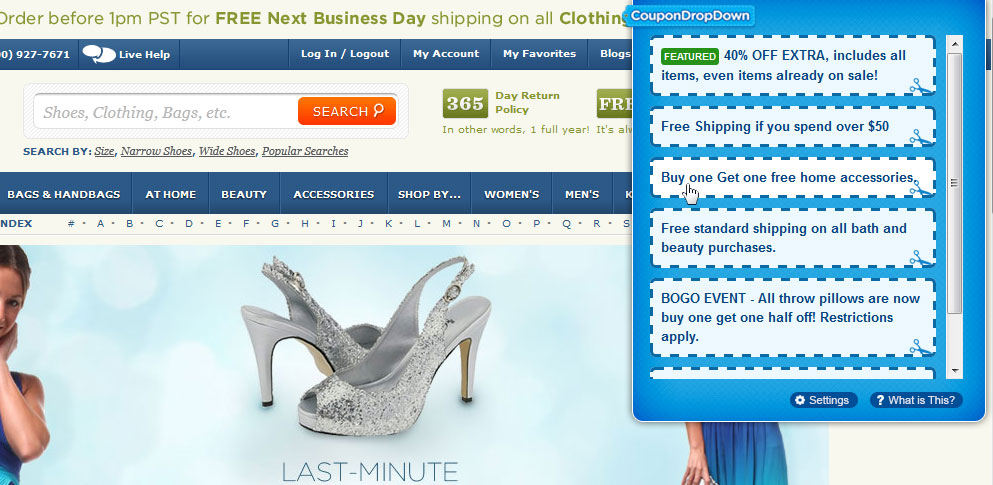Open BAGS & HANDBAGS category menu
Viewport: 993px width, 485px height.
pos(63,194)
